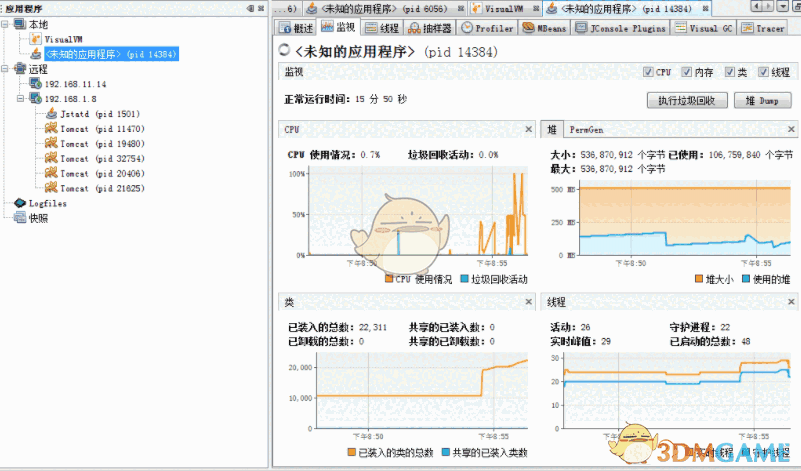801x471 pixels.
Task: Close the 线程 chart panel
Action: (791, 302)
